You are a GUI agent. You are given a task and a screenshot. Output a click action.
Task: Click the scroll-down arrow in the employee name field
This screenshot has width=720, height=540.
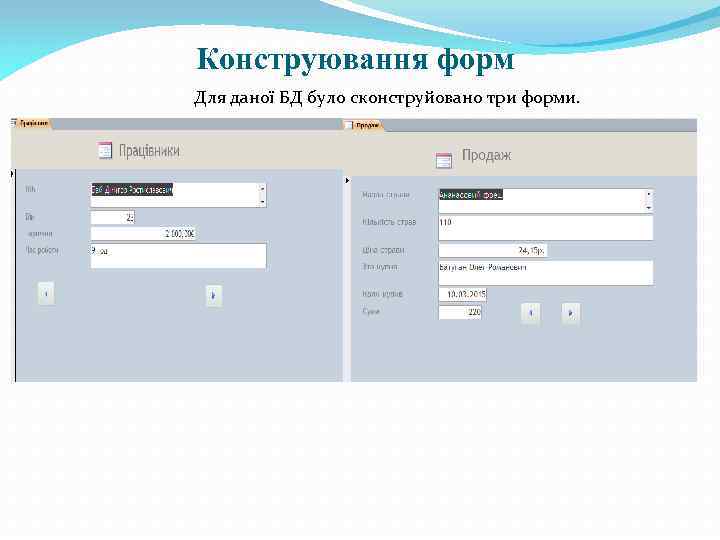tap(263, 202)
